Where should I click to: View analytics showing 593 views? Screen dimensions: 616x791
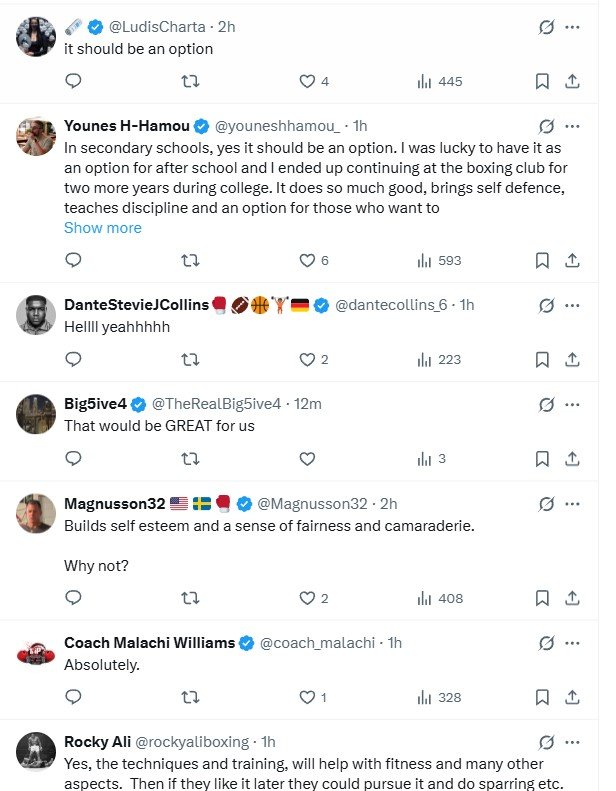[439, 260]
